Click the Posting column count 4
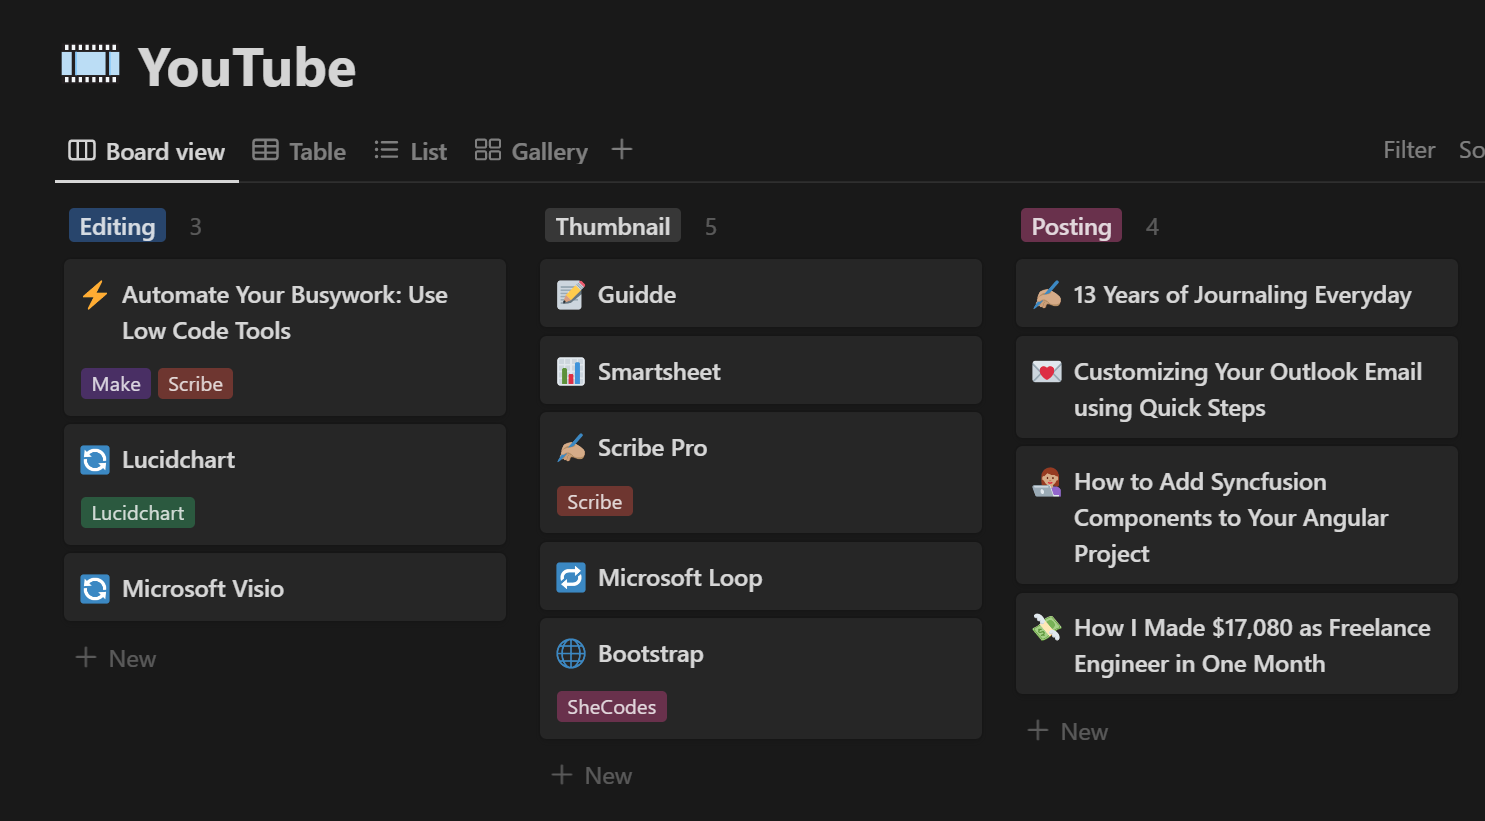1485x821 pixels. click(x=1152, y=227)
